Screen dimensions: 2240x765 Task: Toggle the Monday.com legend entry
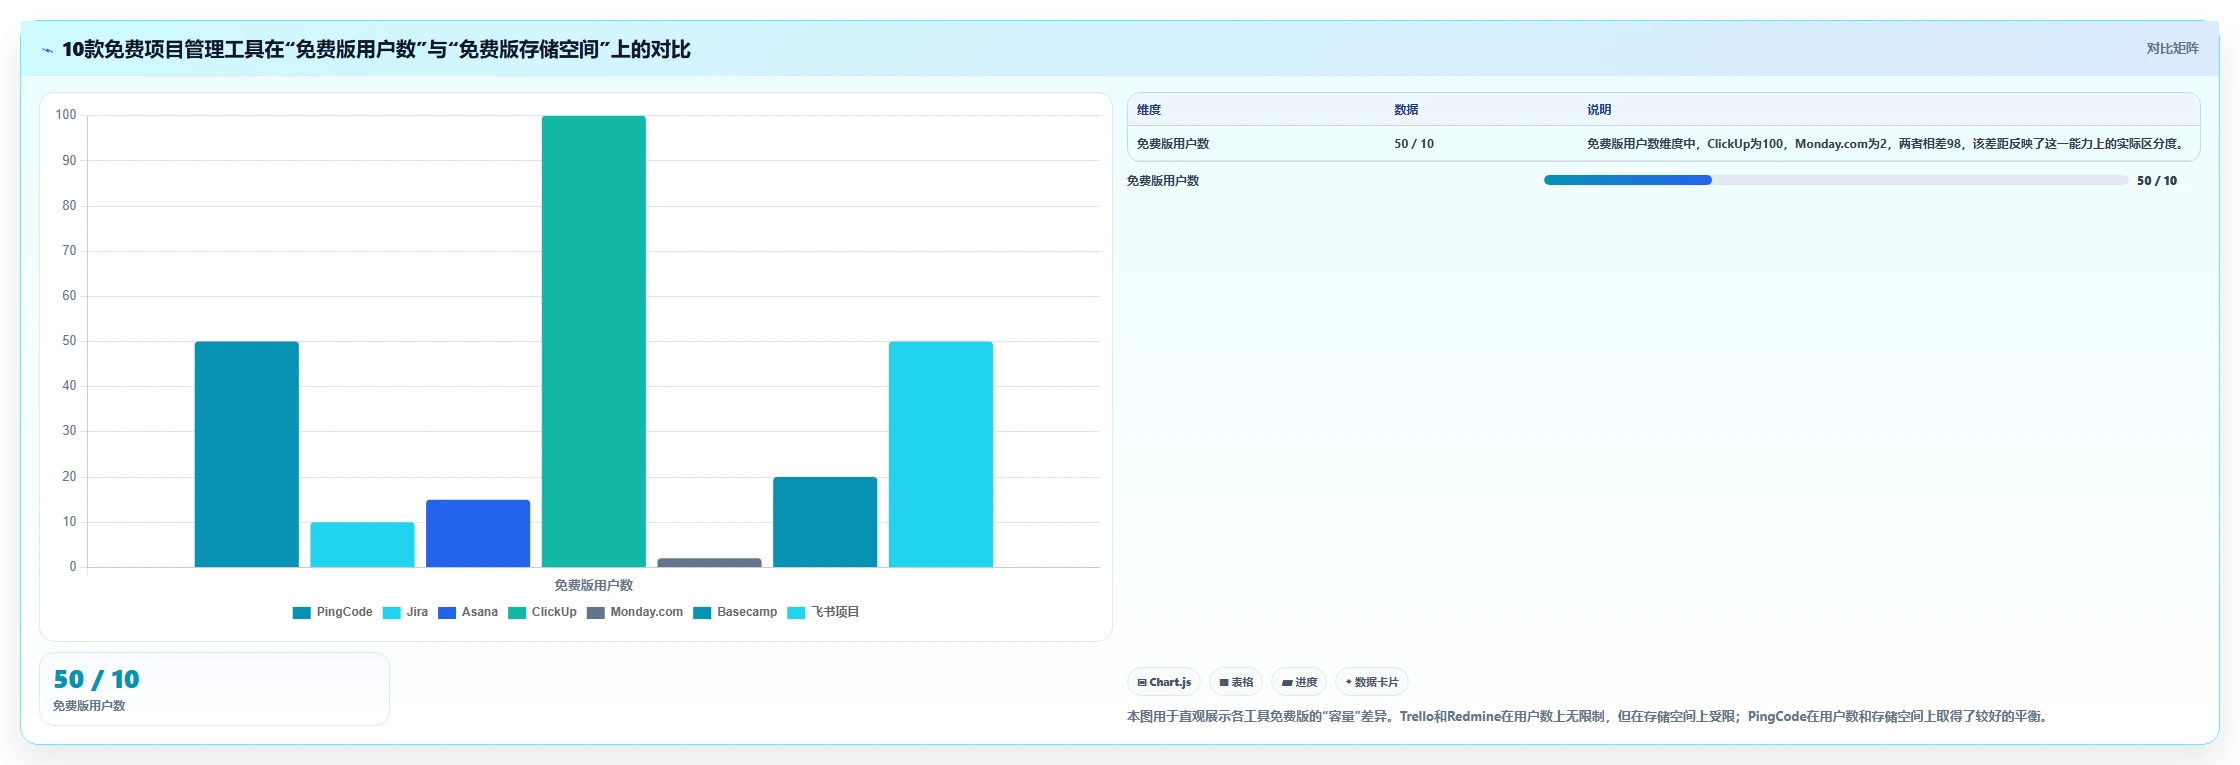click(x=635, y=612)
